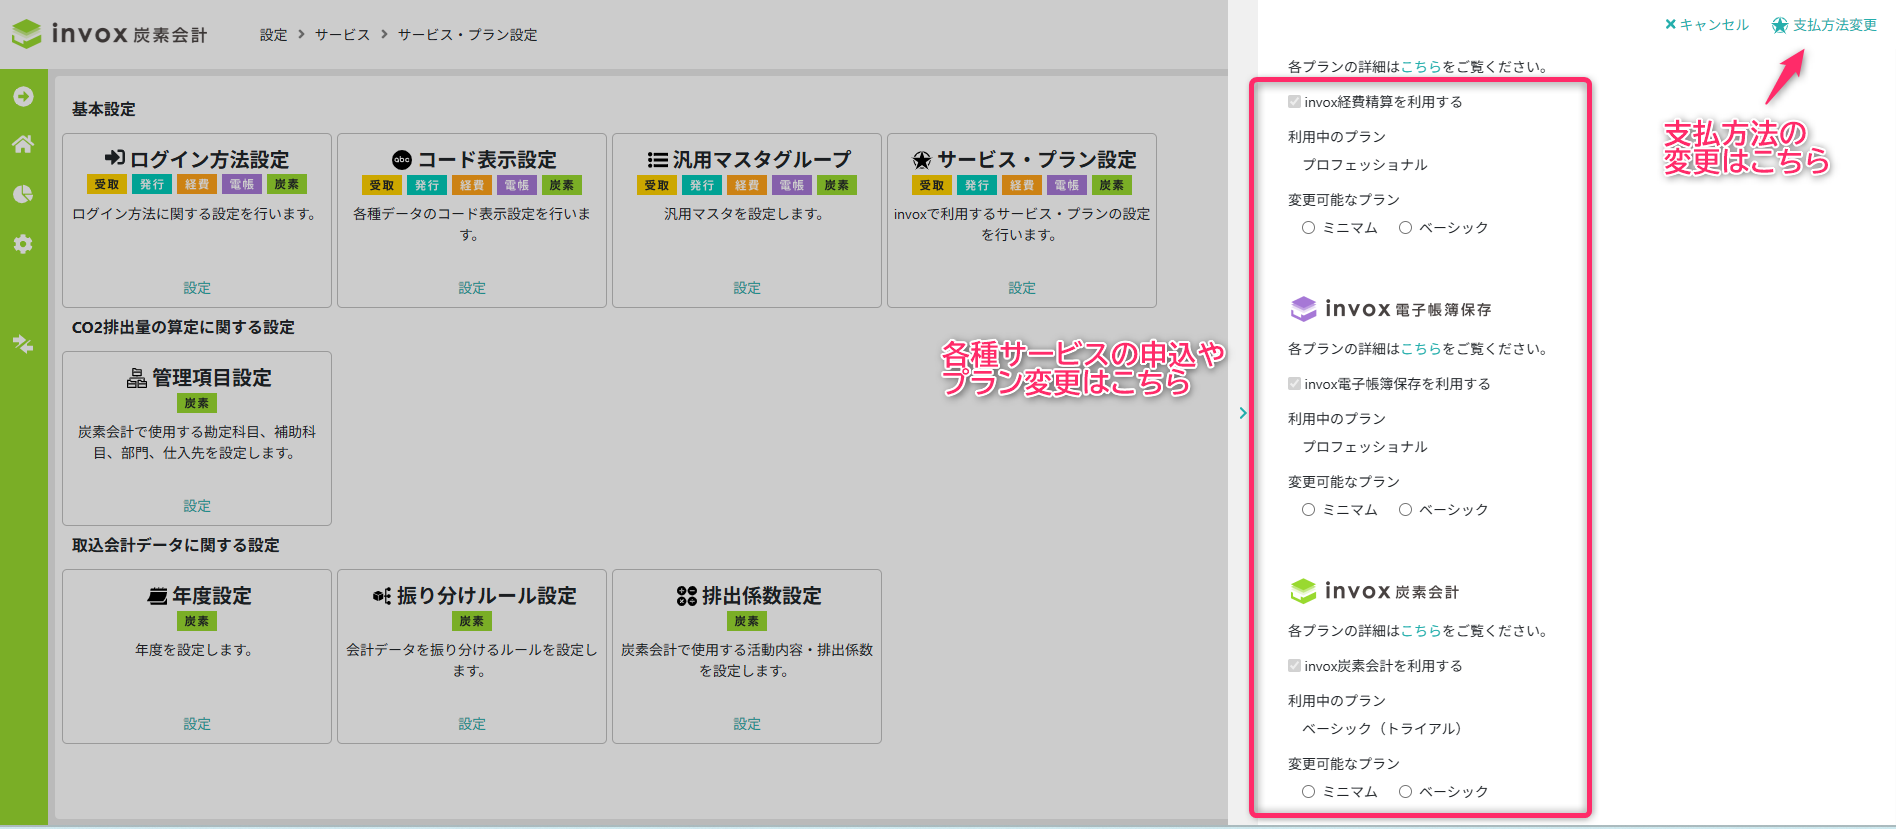Select ミニマム plan for invox経費精算
1896x829 pixels.
click(x=1308, y=228)
